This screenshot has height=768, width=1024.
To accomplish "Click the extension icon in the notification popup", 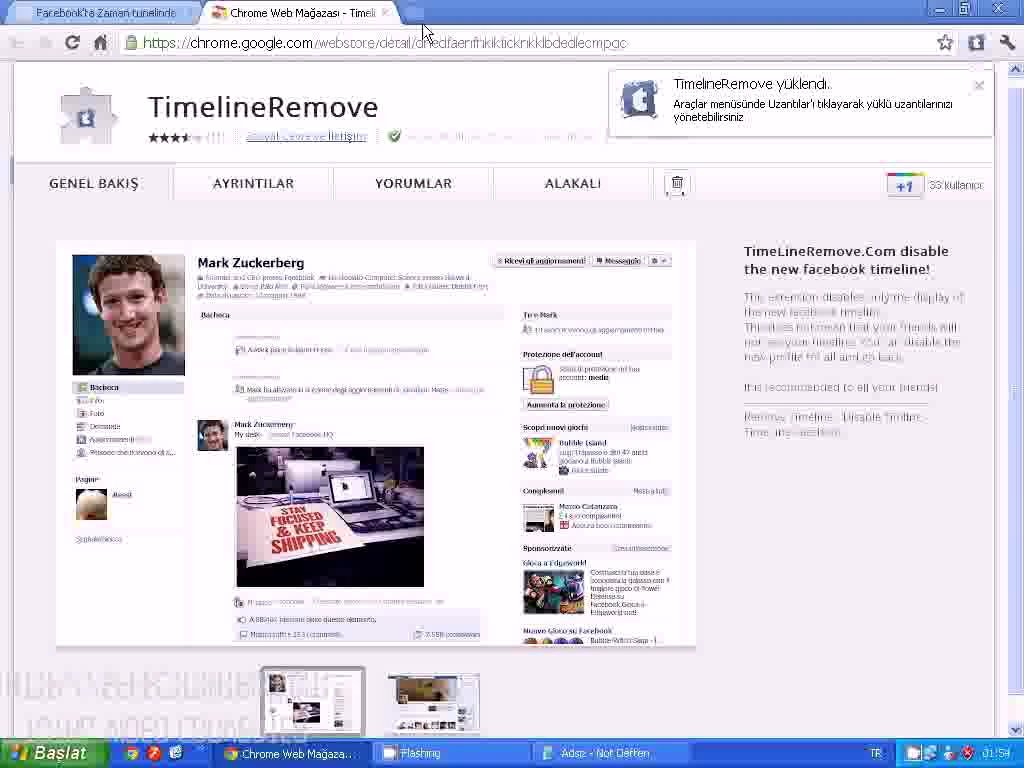I will 639,100.
